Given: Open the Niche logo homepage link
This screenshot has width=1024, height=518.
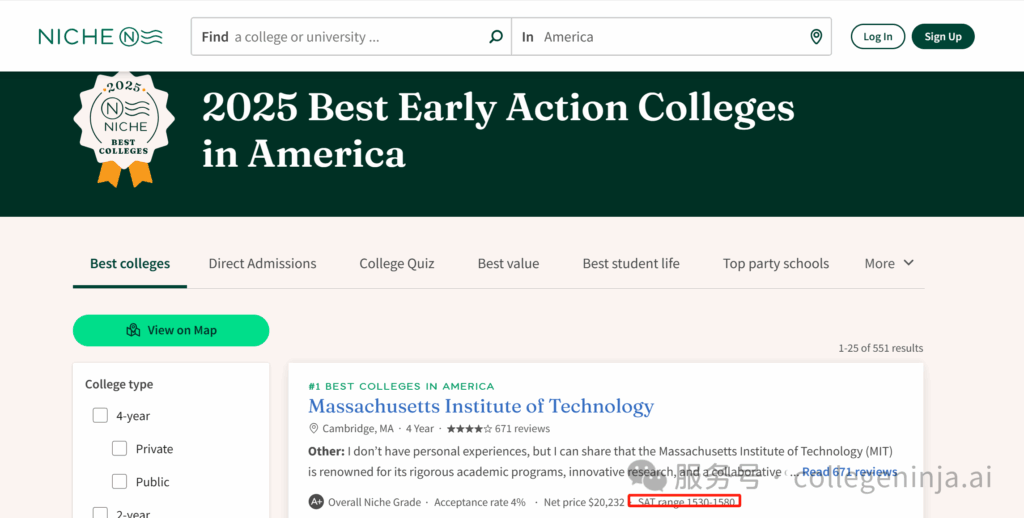Looking at the screenshot, I should pos(101,37).
